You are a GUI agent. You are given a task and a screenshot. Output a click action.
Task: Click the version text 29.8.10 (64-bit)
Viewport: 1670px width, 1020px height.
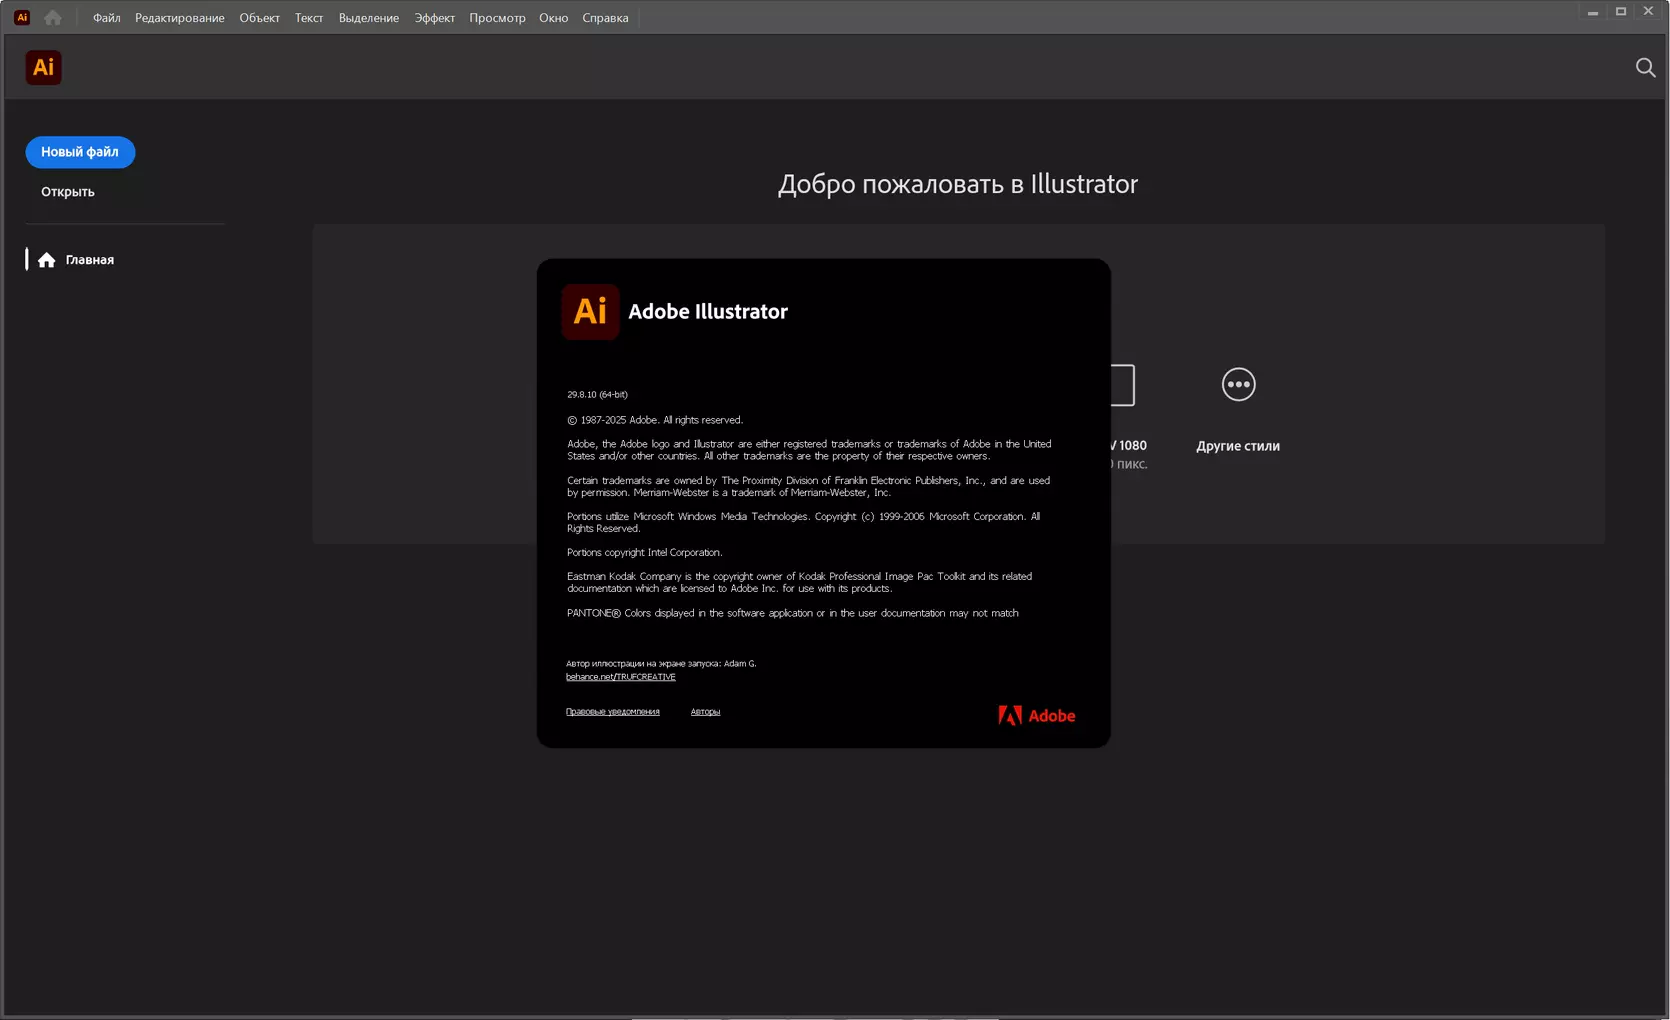(597, 395)
